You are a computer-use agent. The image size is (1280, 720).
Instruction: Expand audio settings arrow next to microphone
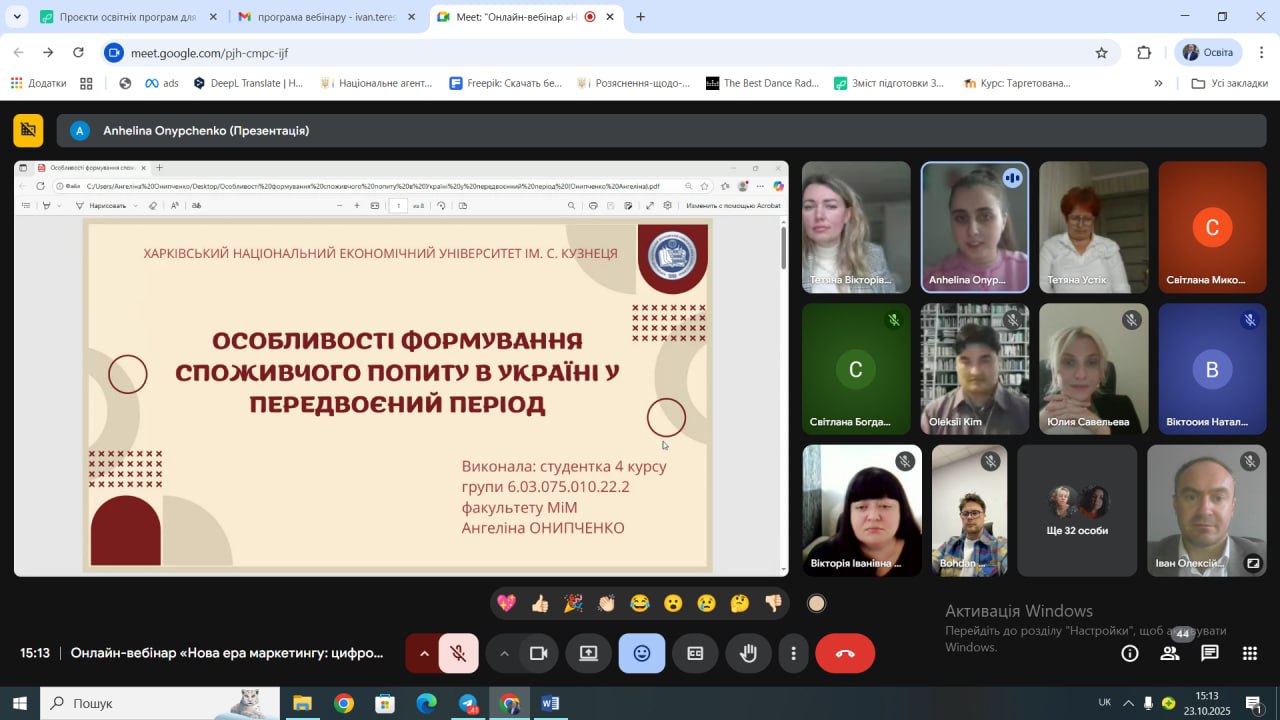tap(424, 654)
